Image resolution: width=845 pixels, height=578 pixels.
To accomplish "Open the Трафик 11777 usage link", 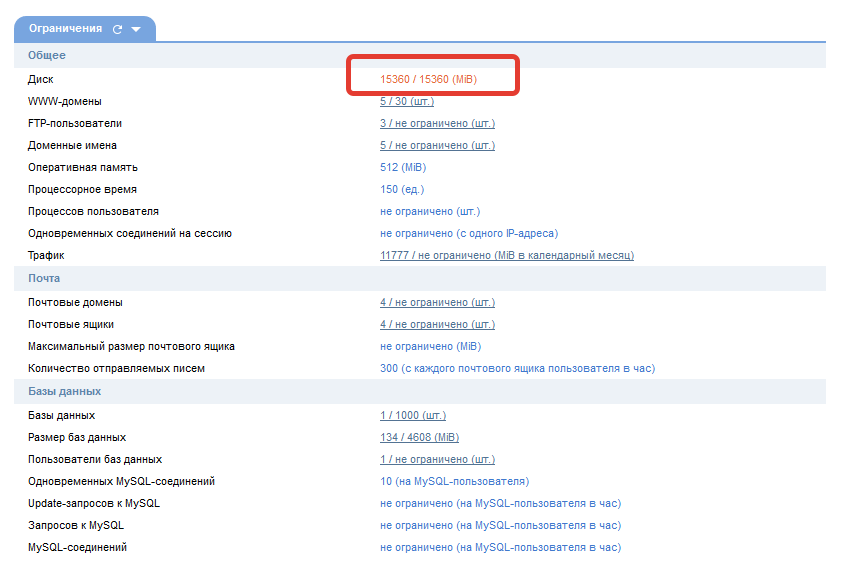I will pyautogui.click(x=506, y=256).
